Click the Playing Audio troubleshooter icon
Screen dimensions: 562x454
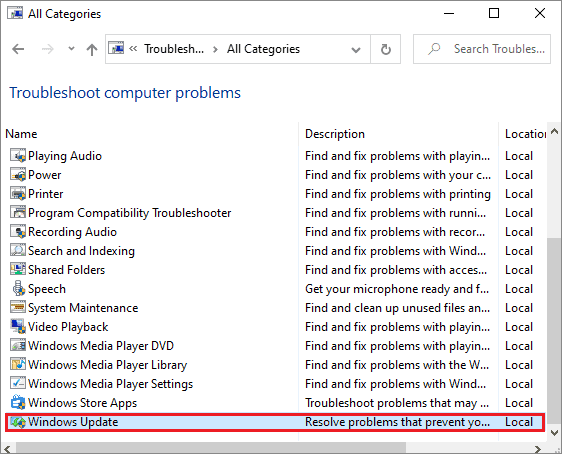(18, 156)
